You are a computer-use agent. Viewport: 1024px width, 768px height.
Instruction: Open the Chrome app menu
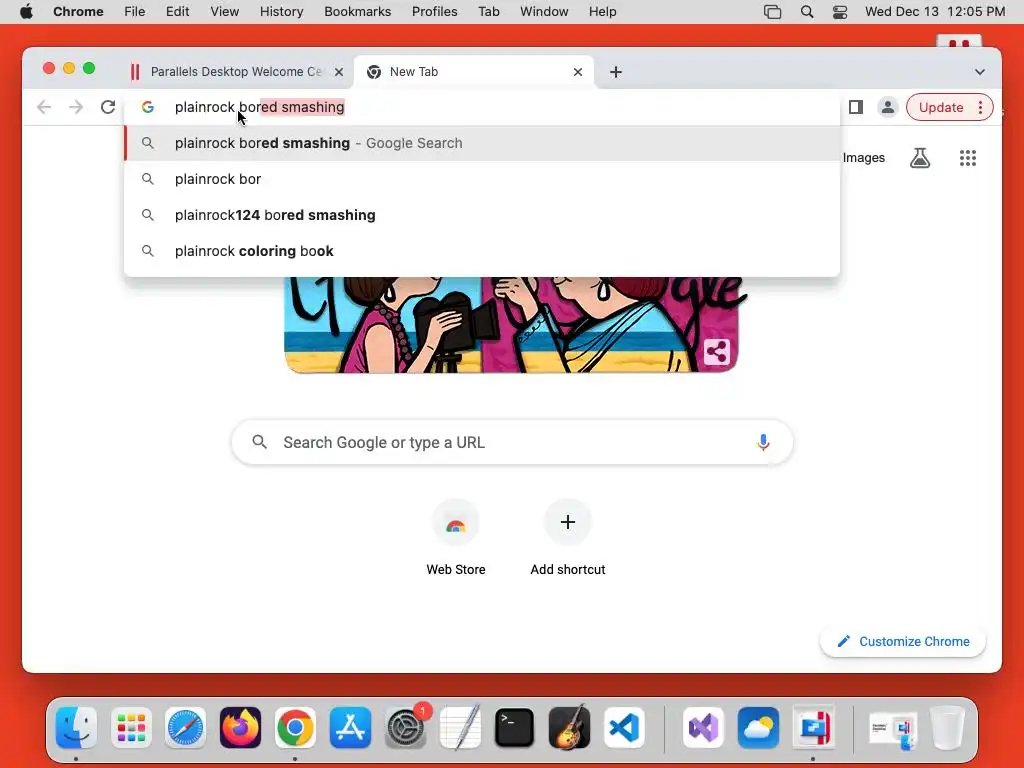pyautogui.click(x=78, y=12)
